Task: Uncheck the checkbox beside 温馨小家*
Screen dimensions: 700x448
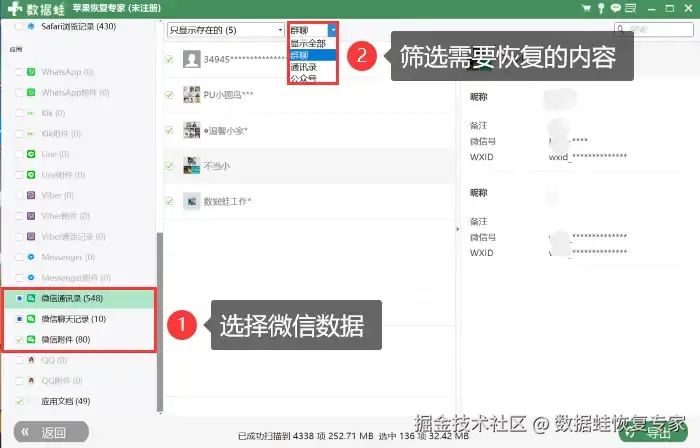Action: (x=169, y=130)
